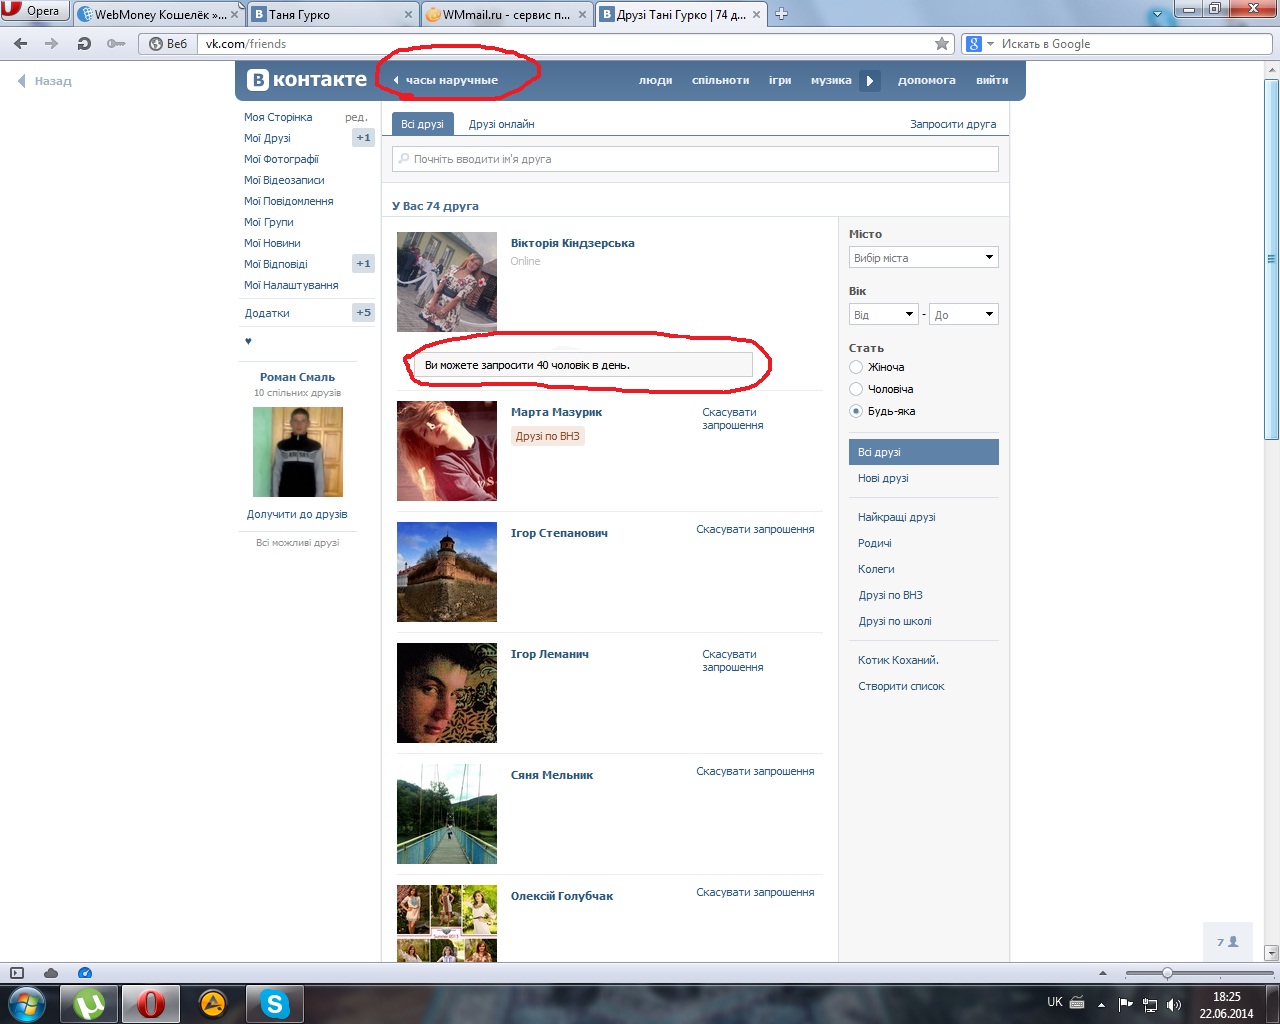Open search engine selector next to Google field

979,44
